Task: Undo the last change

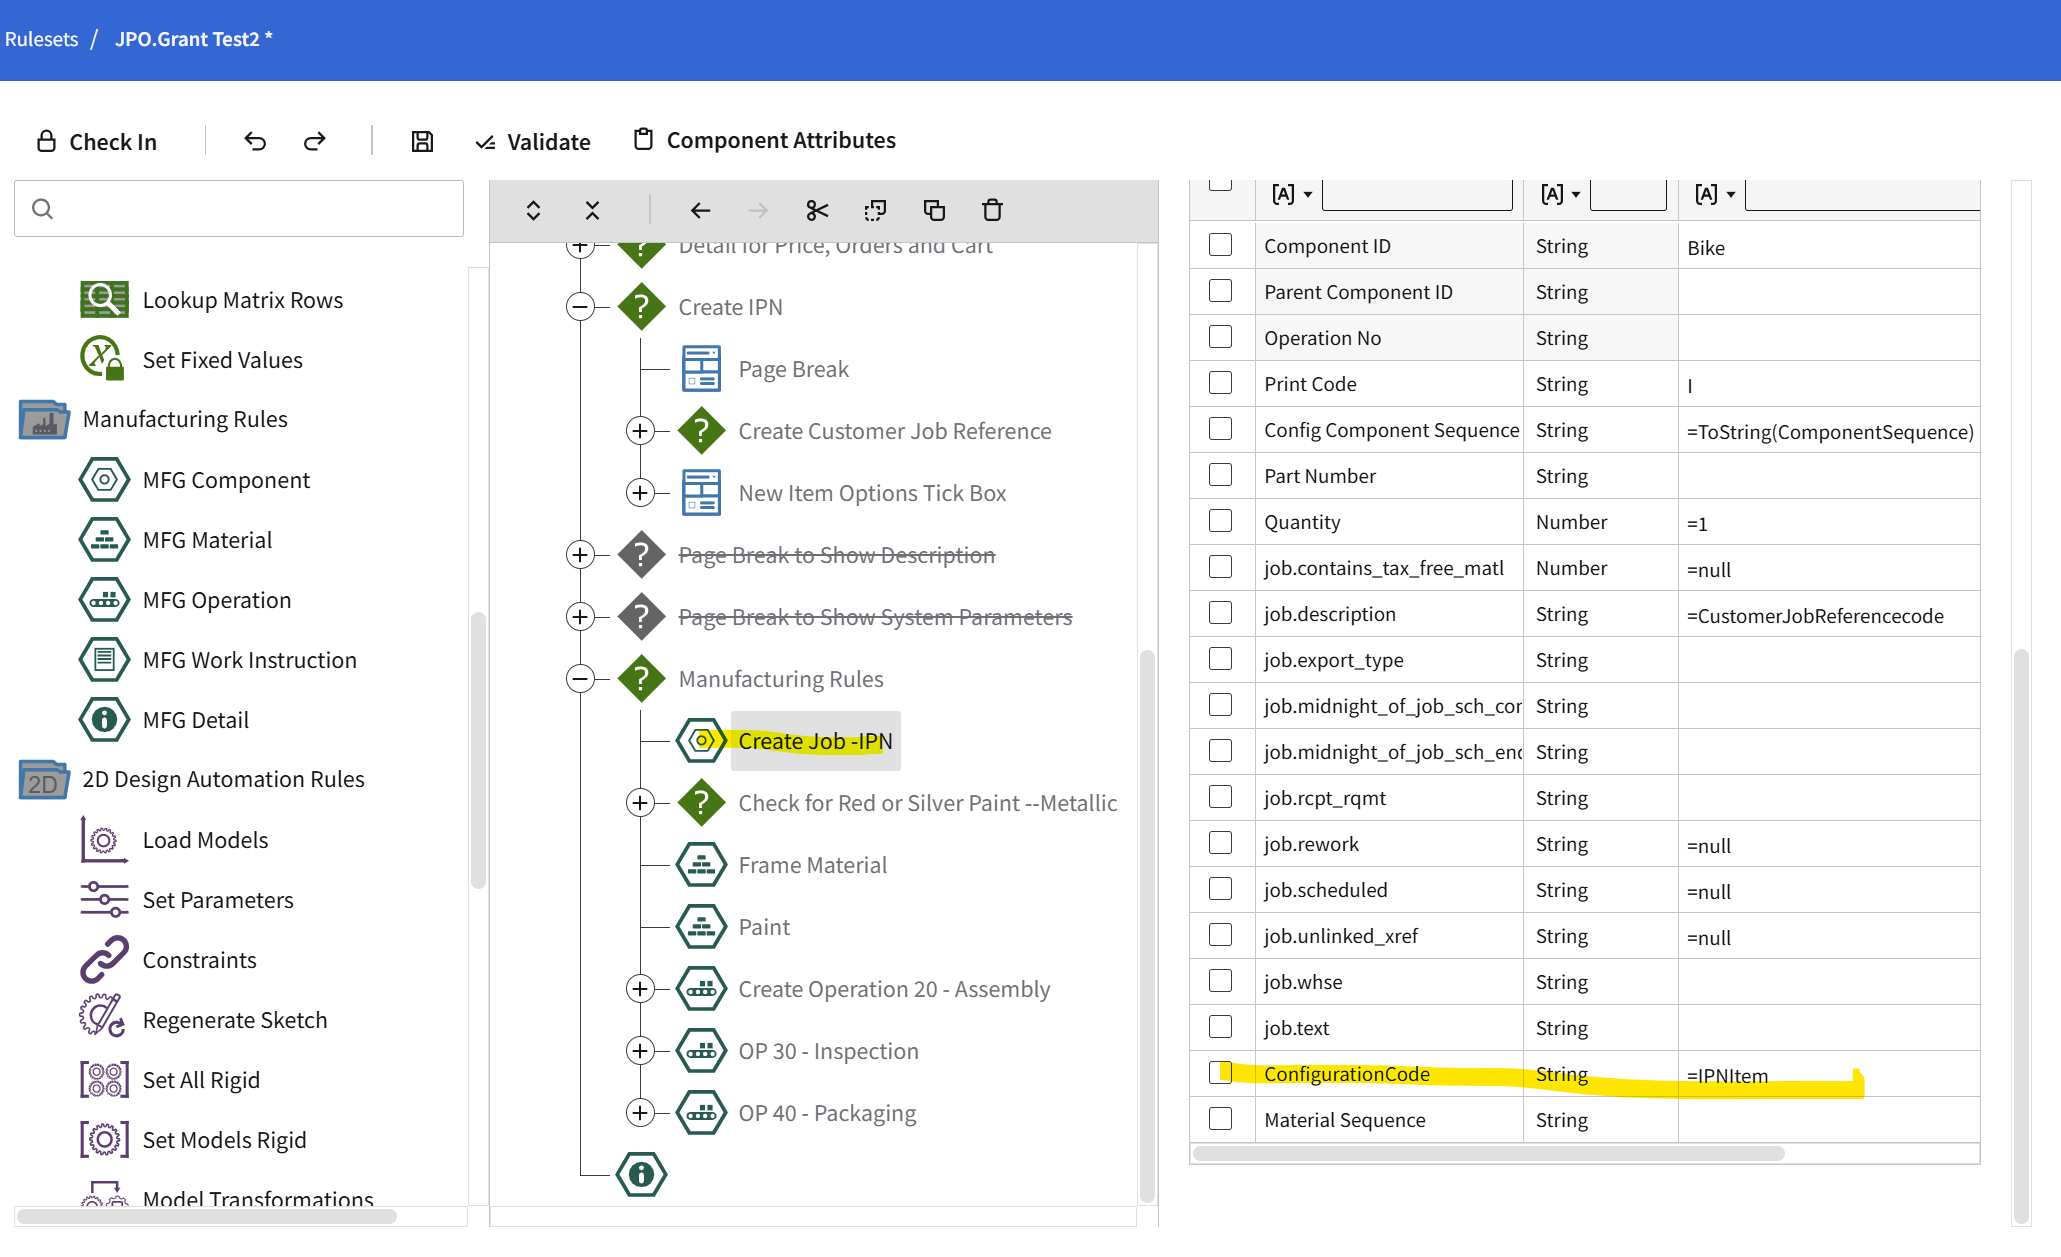Action: pos(255,141)
